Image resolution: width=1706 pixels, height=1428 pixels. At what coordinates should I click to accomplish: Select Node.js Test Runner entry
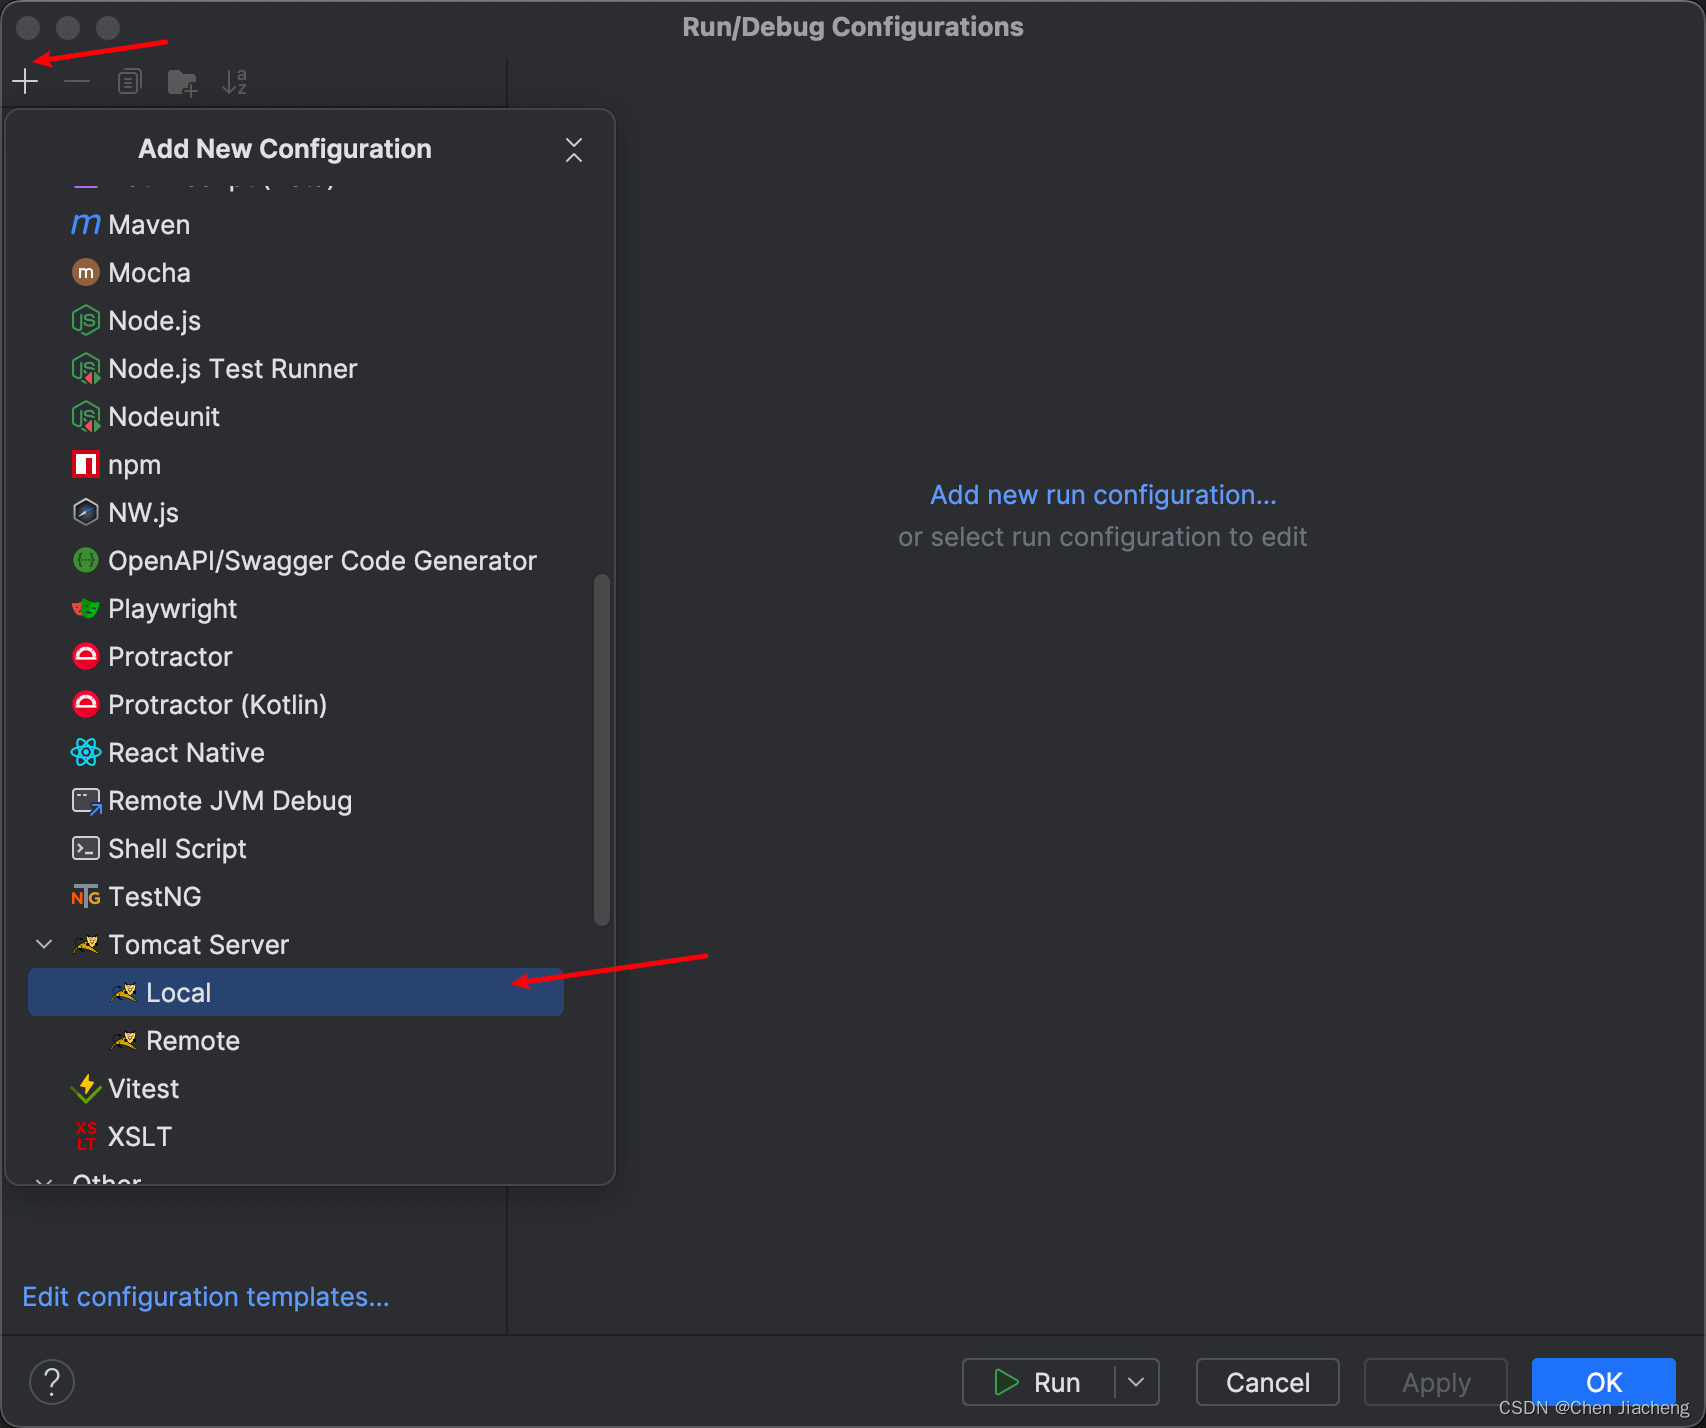click(295, 369)
